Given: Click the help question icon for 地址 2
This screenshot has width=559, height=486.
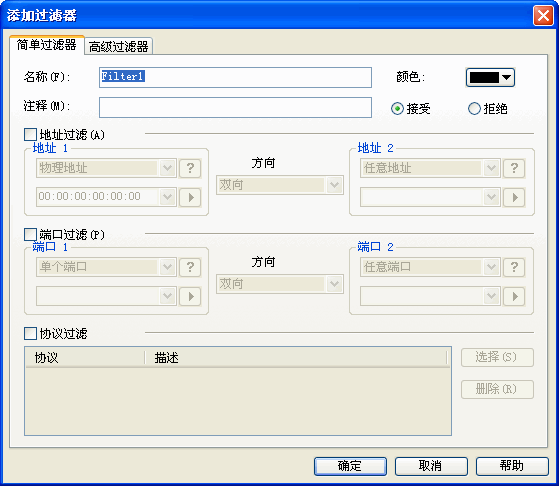Looking at the screenshot, I should (514, 168).
